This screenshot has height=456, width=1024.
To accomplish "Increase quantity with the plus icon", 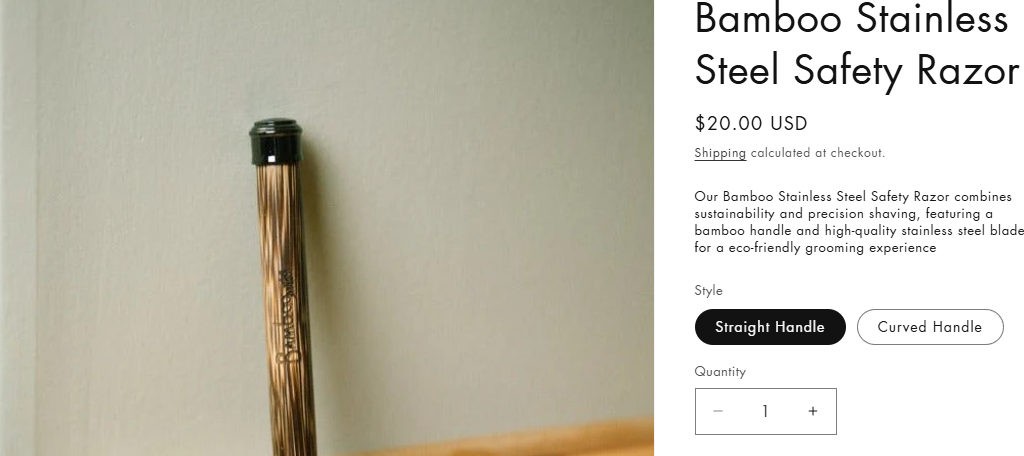I will pos(813,411).
